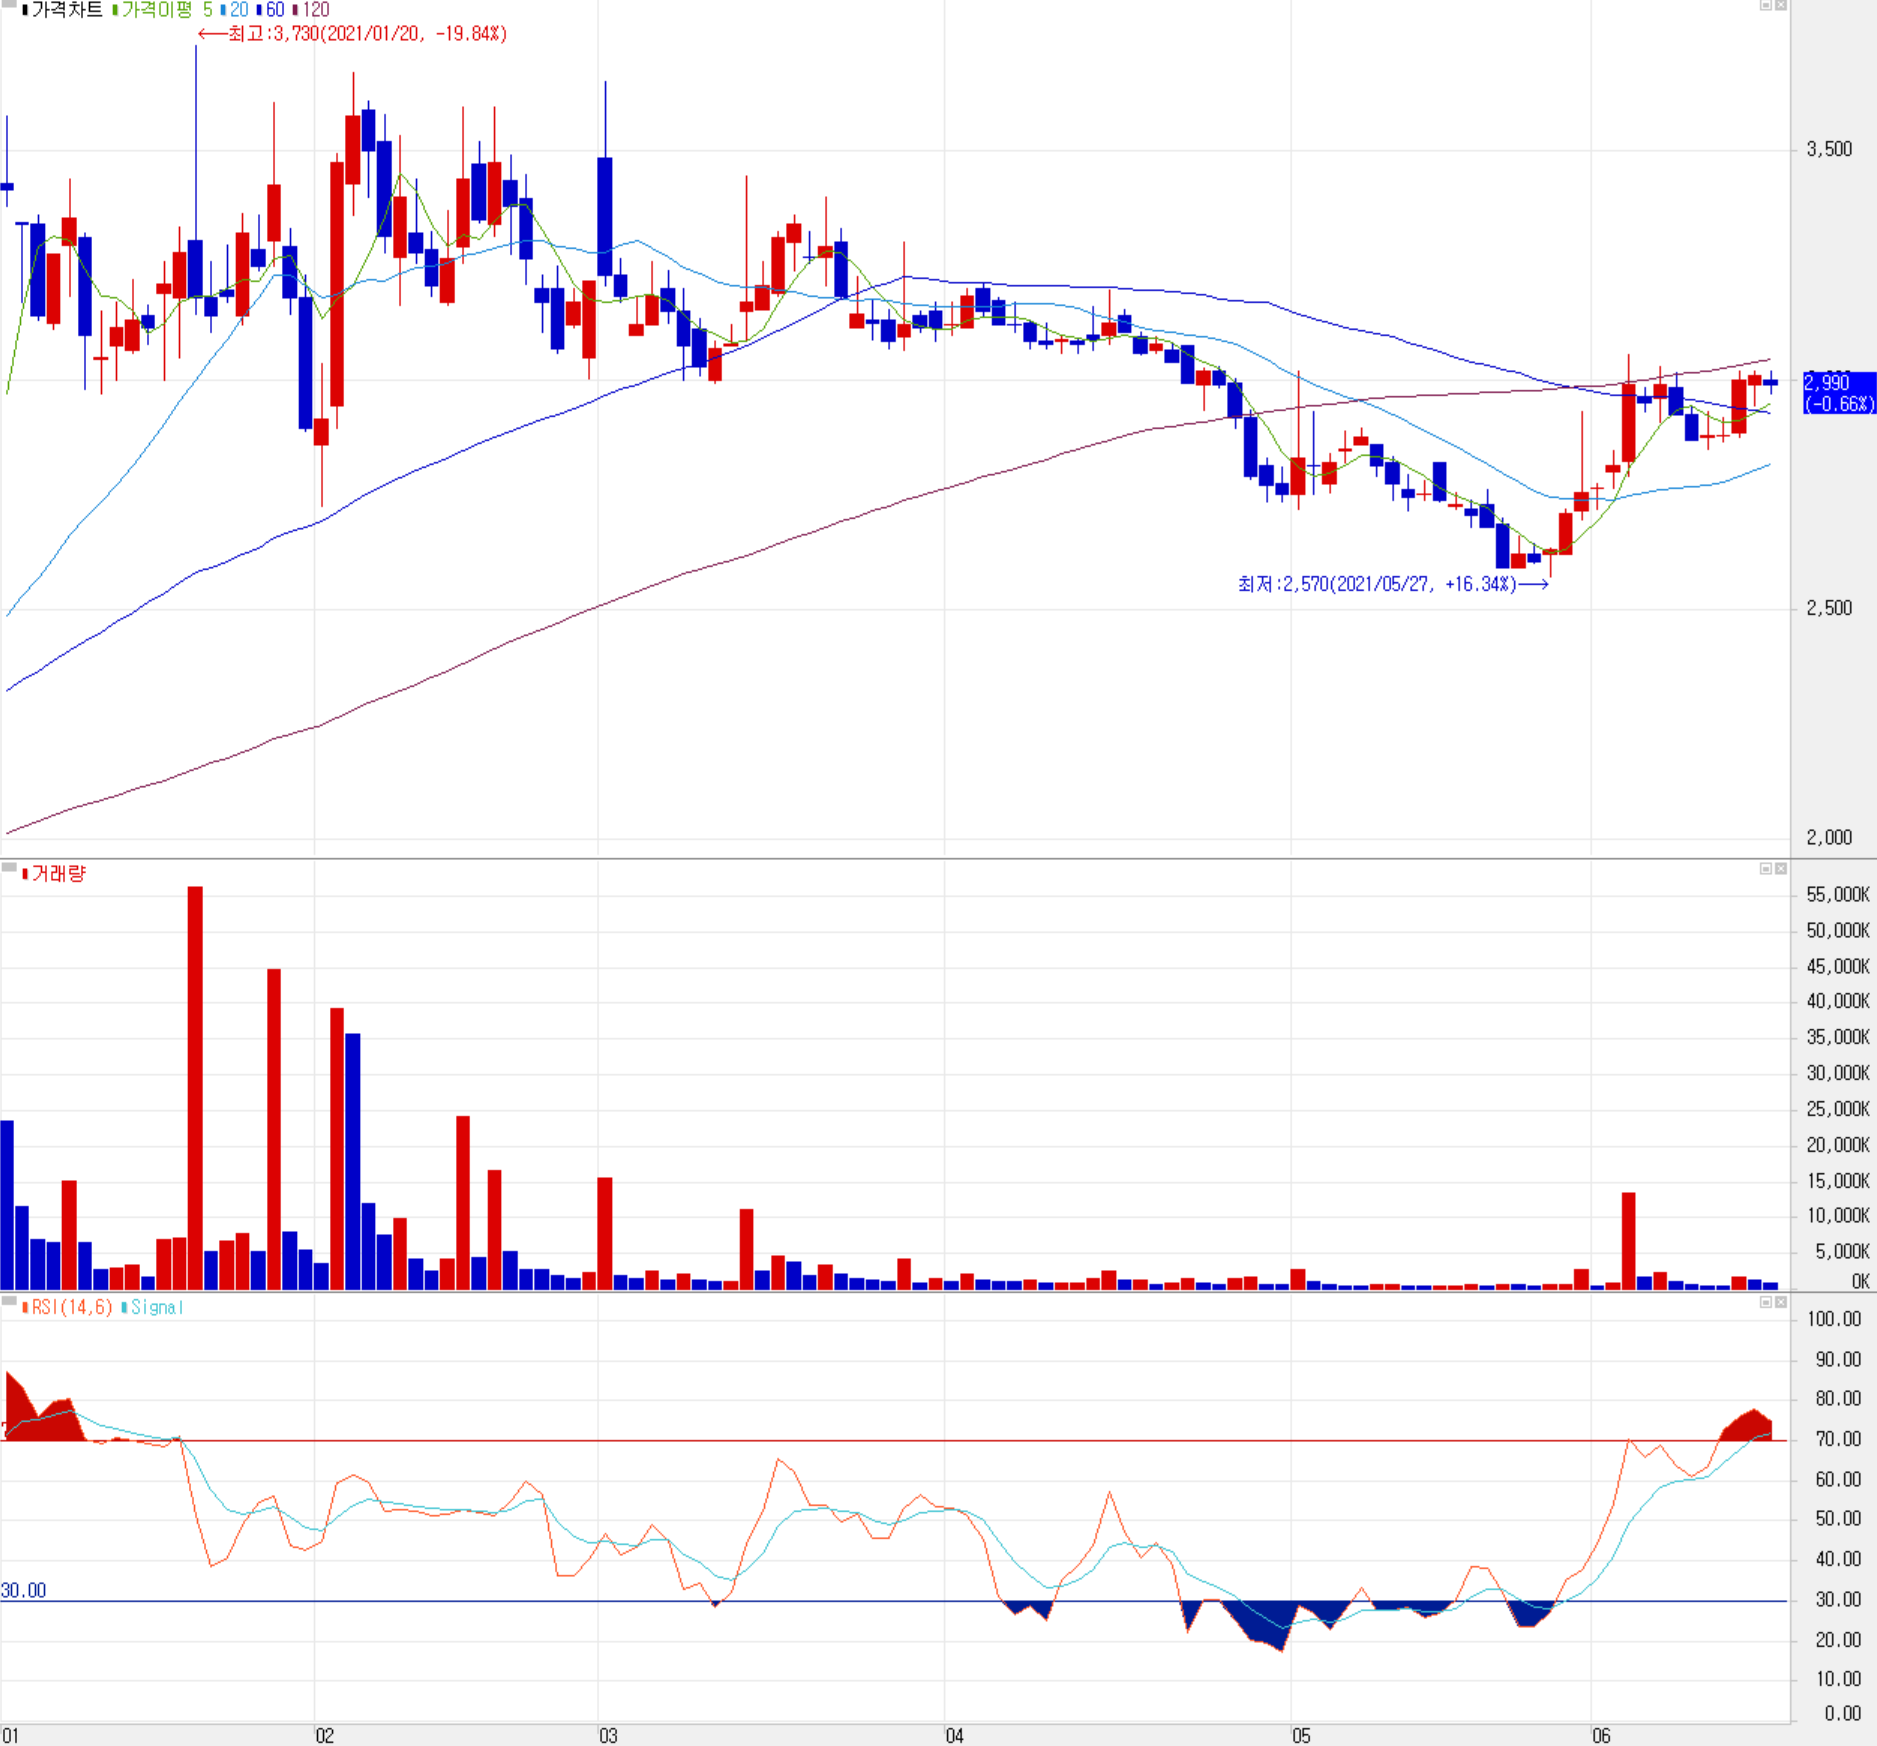Image resolution: width=1877 pixels, height=1746 pixels.
Task: Click the 70.00 RSI axis label
Action: coord(1838,1440)
